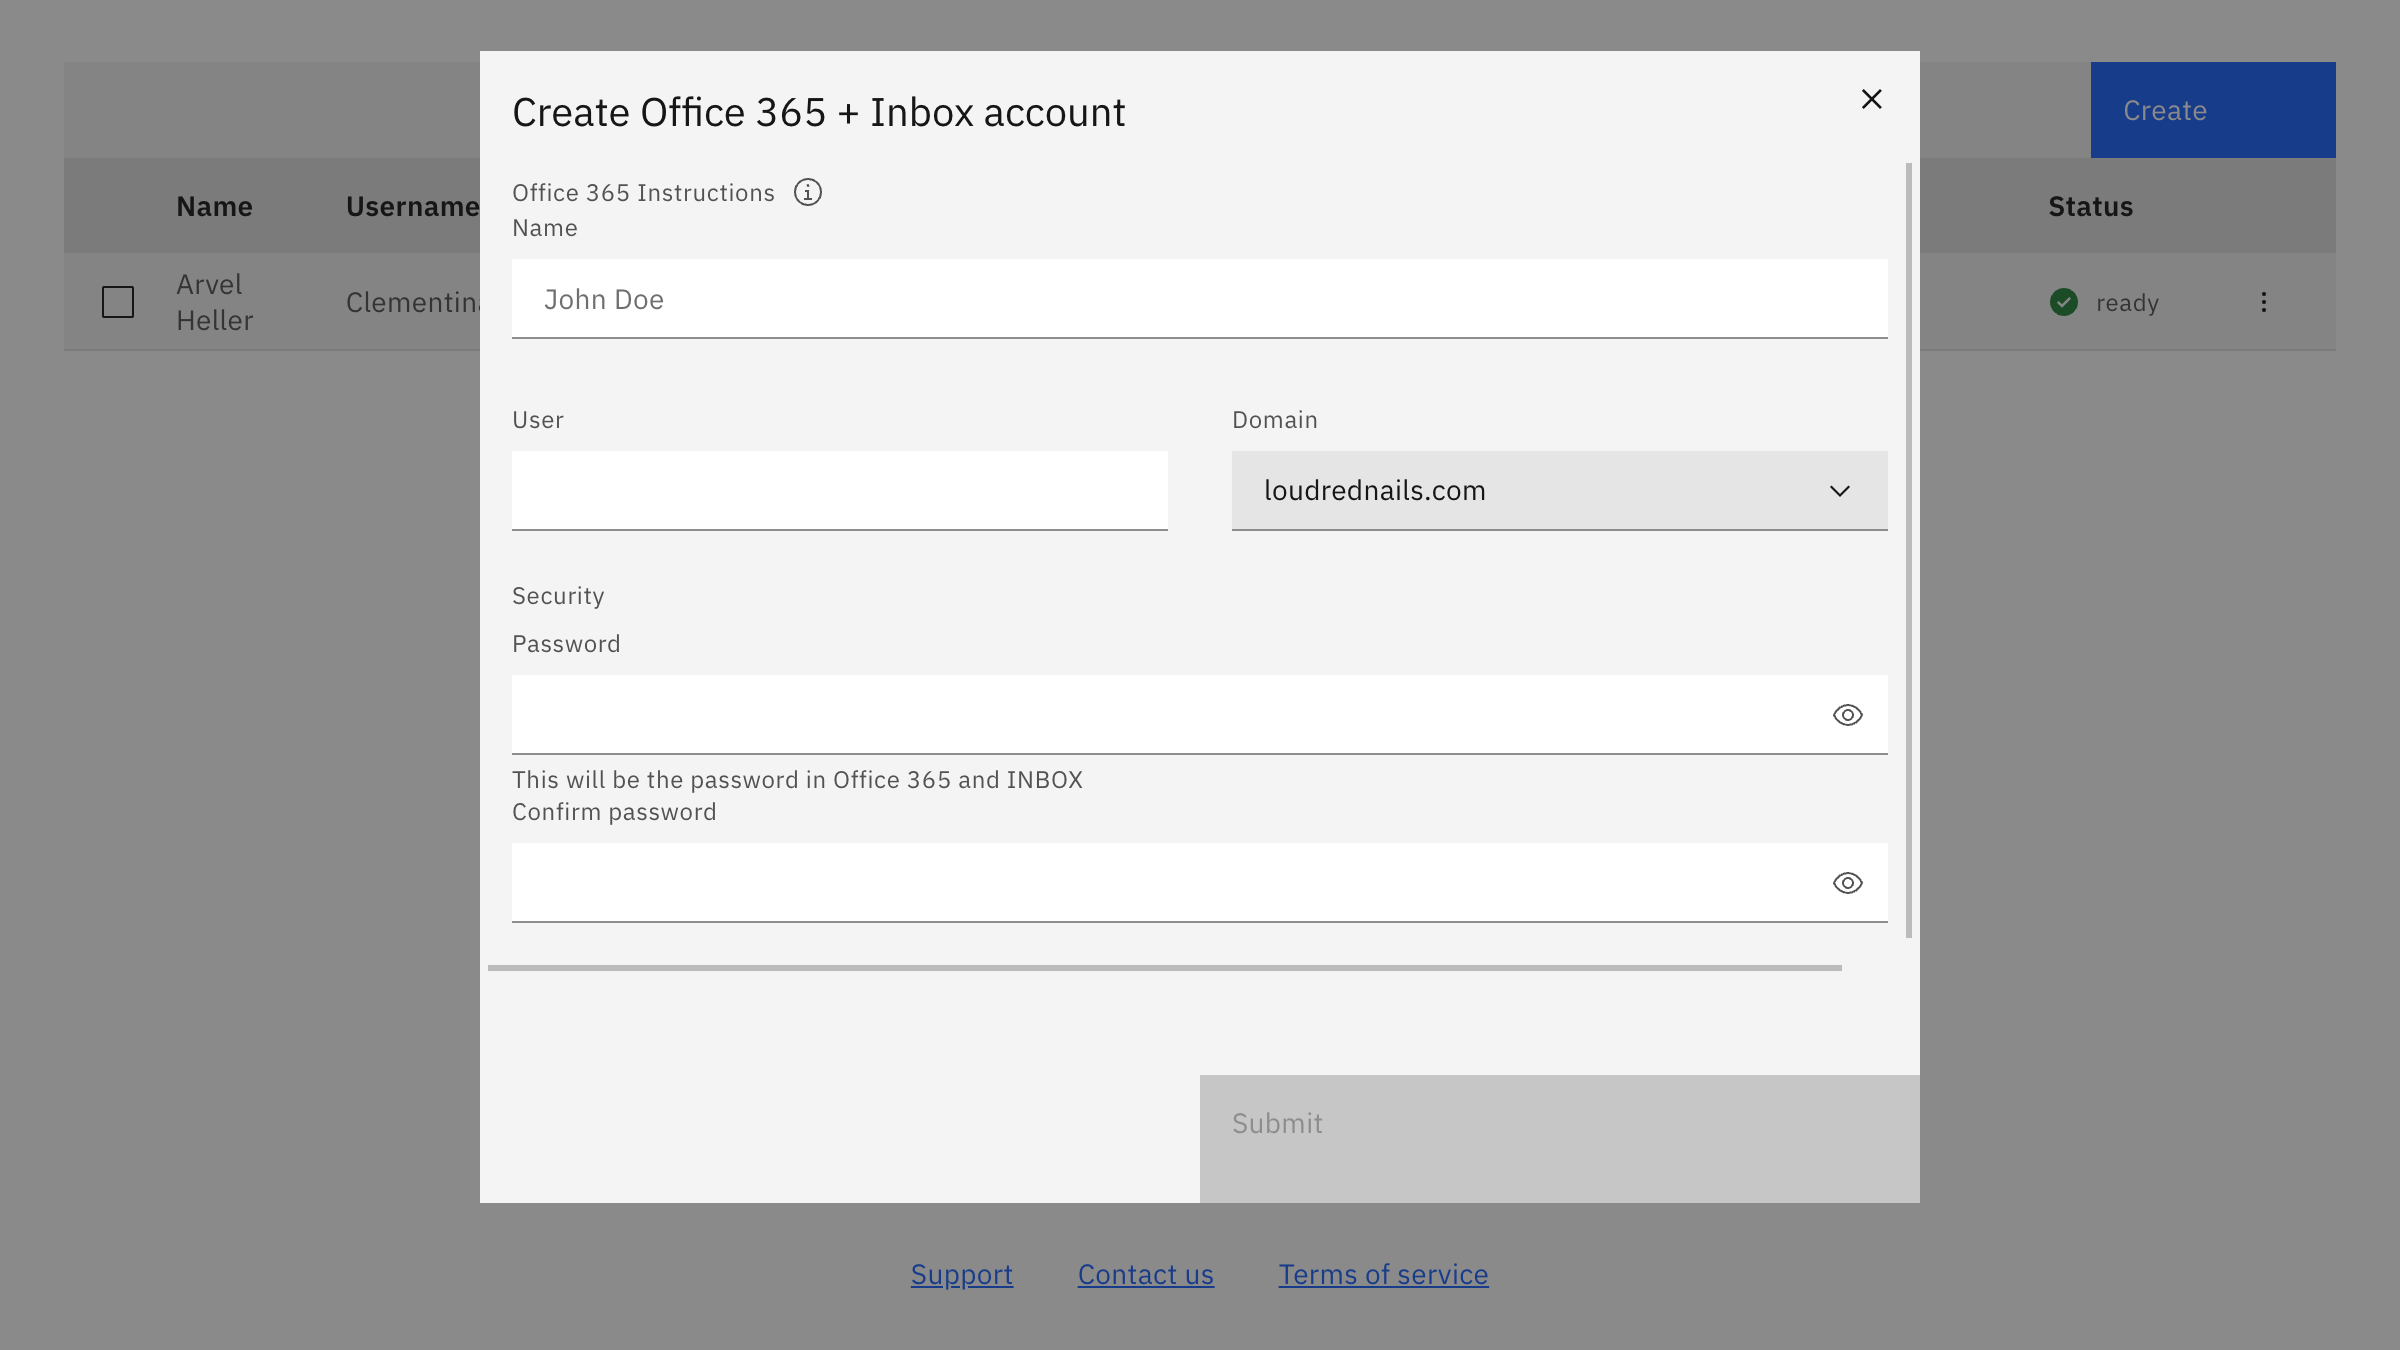
Task: Click the Name field with John Doe placeholder
Action: pos(1199,299)
